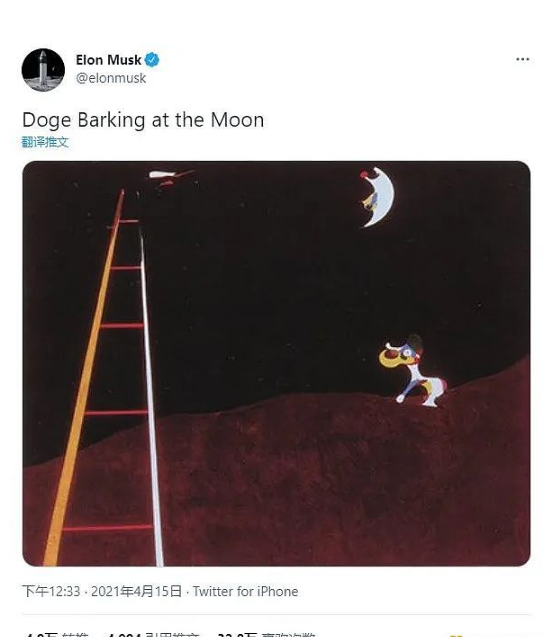Click the crescent moon in the painting

click(x=378, y=197)
